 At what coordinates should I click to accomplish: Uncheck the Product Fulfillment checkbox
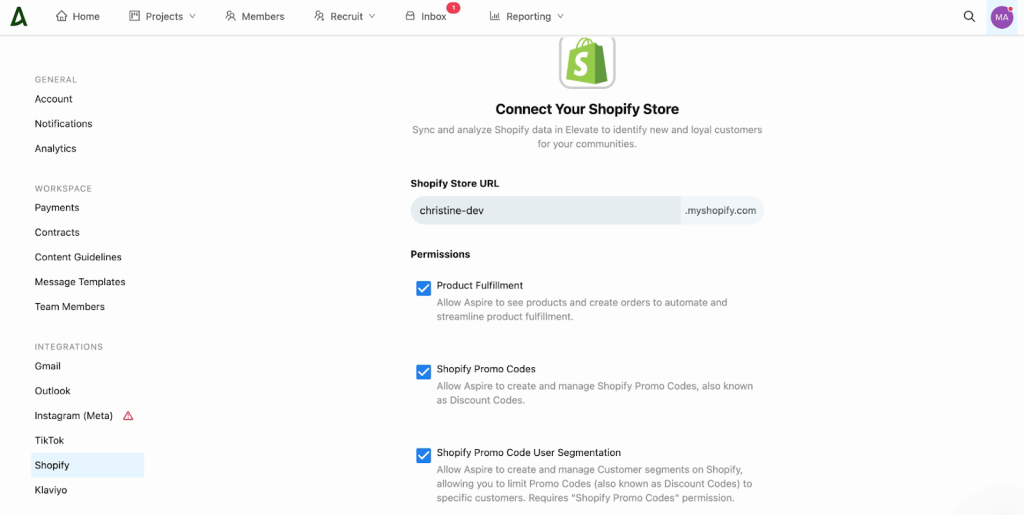point(423,289)
